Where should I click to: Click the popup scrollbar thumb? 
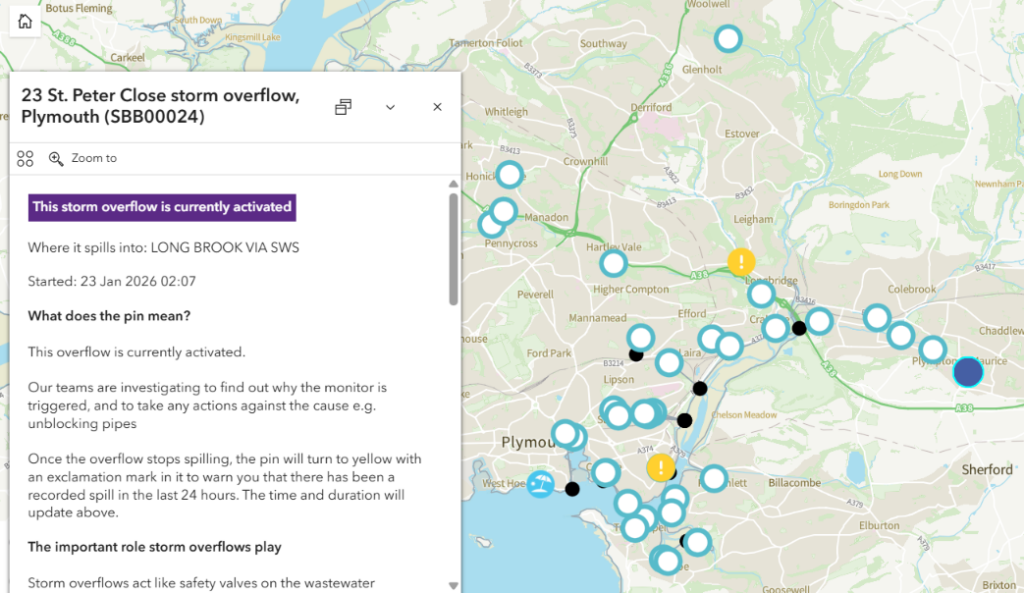(x=453, y=248)
